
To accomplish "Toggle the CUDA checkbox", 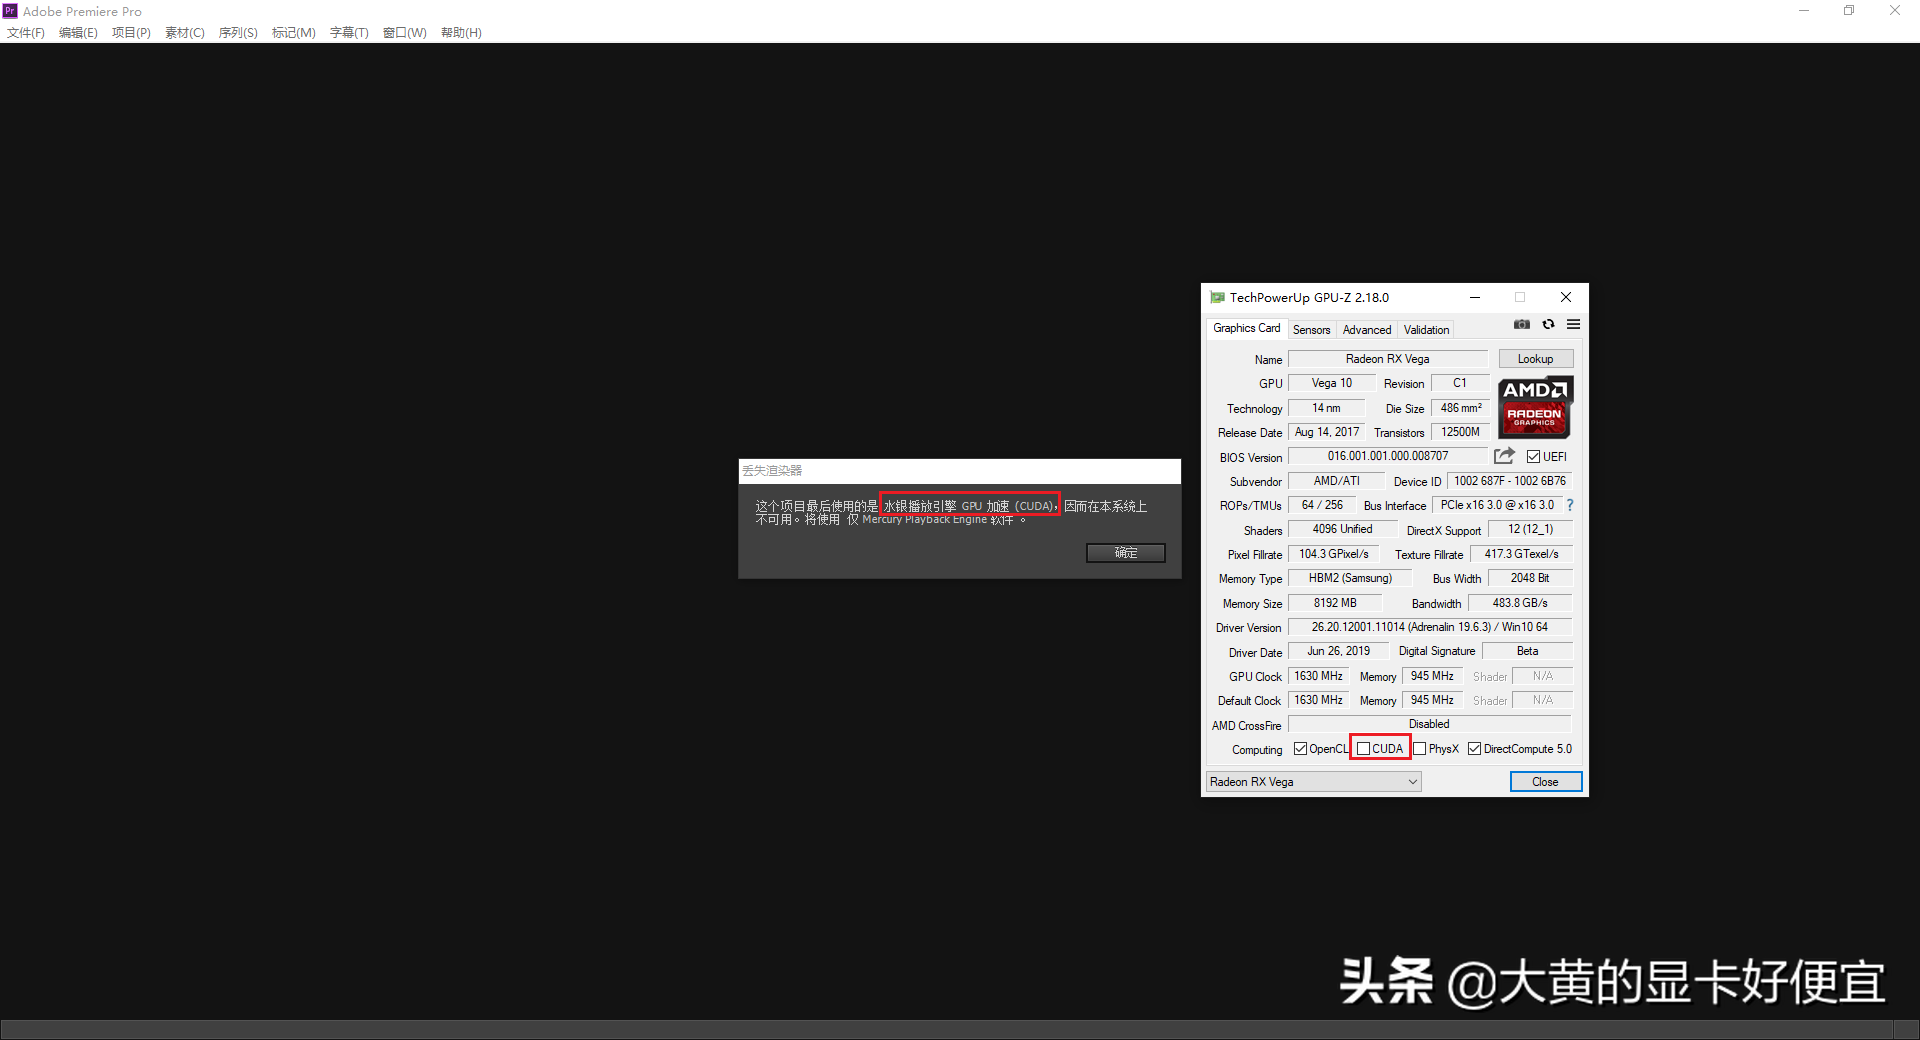I will tap(1363, 749).
